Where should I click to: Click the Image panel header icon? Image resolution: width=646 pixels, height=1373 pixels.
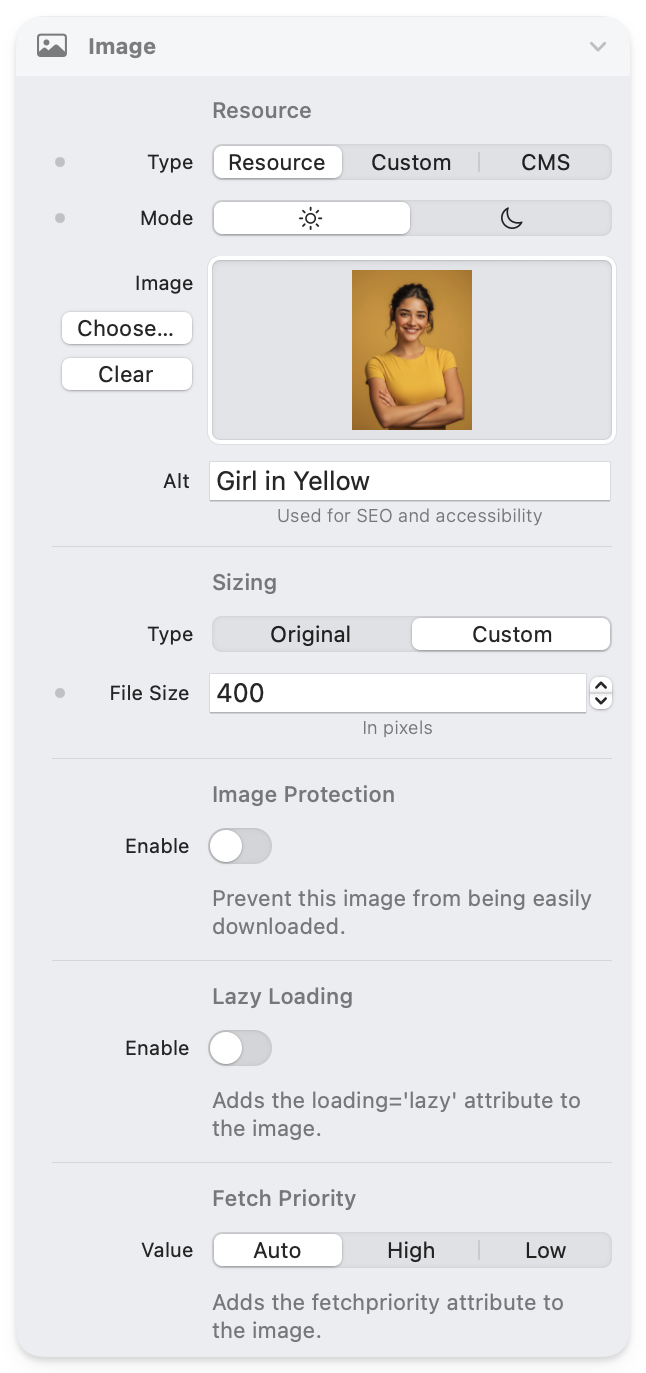pyautogui.click(x=52, y=46)
